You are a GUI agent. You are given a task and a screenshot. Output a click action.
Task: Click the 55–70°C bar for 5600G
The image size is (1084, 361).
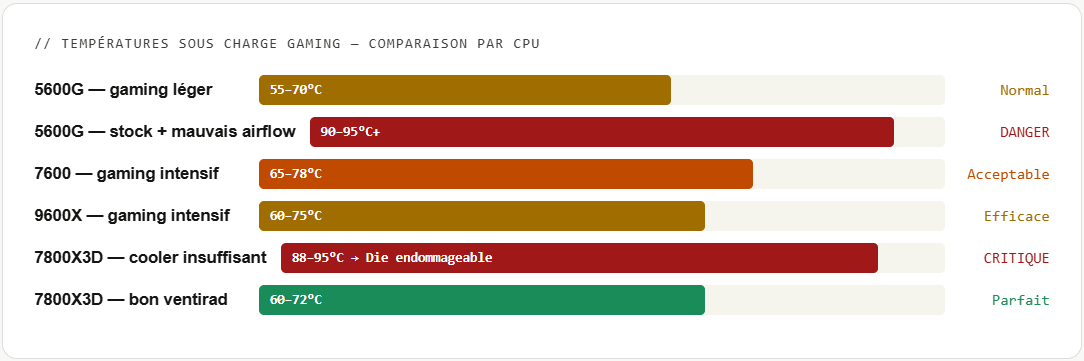(x=465, y=90)
